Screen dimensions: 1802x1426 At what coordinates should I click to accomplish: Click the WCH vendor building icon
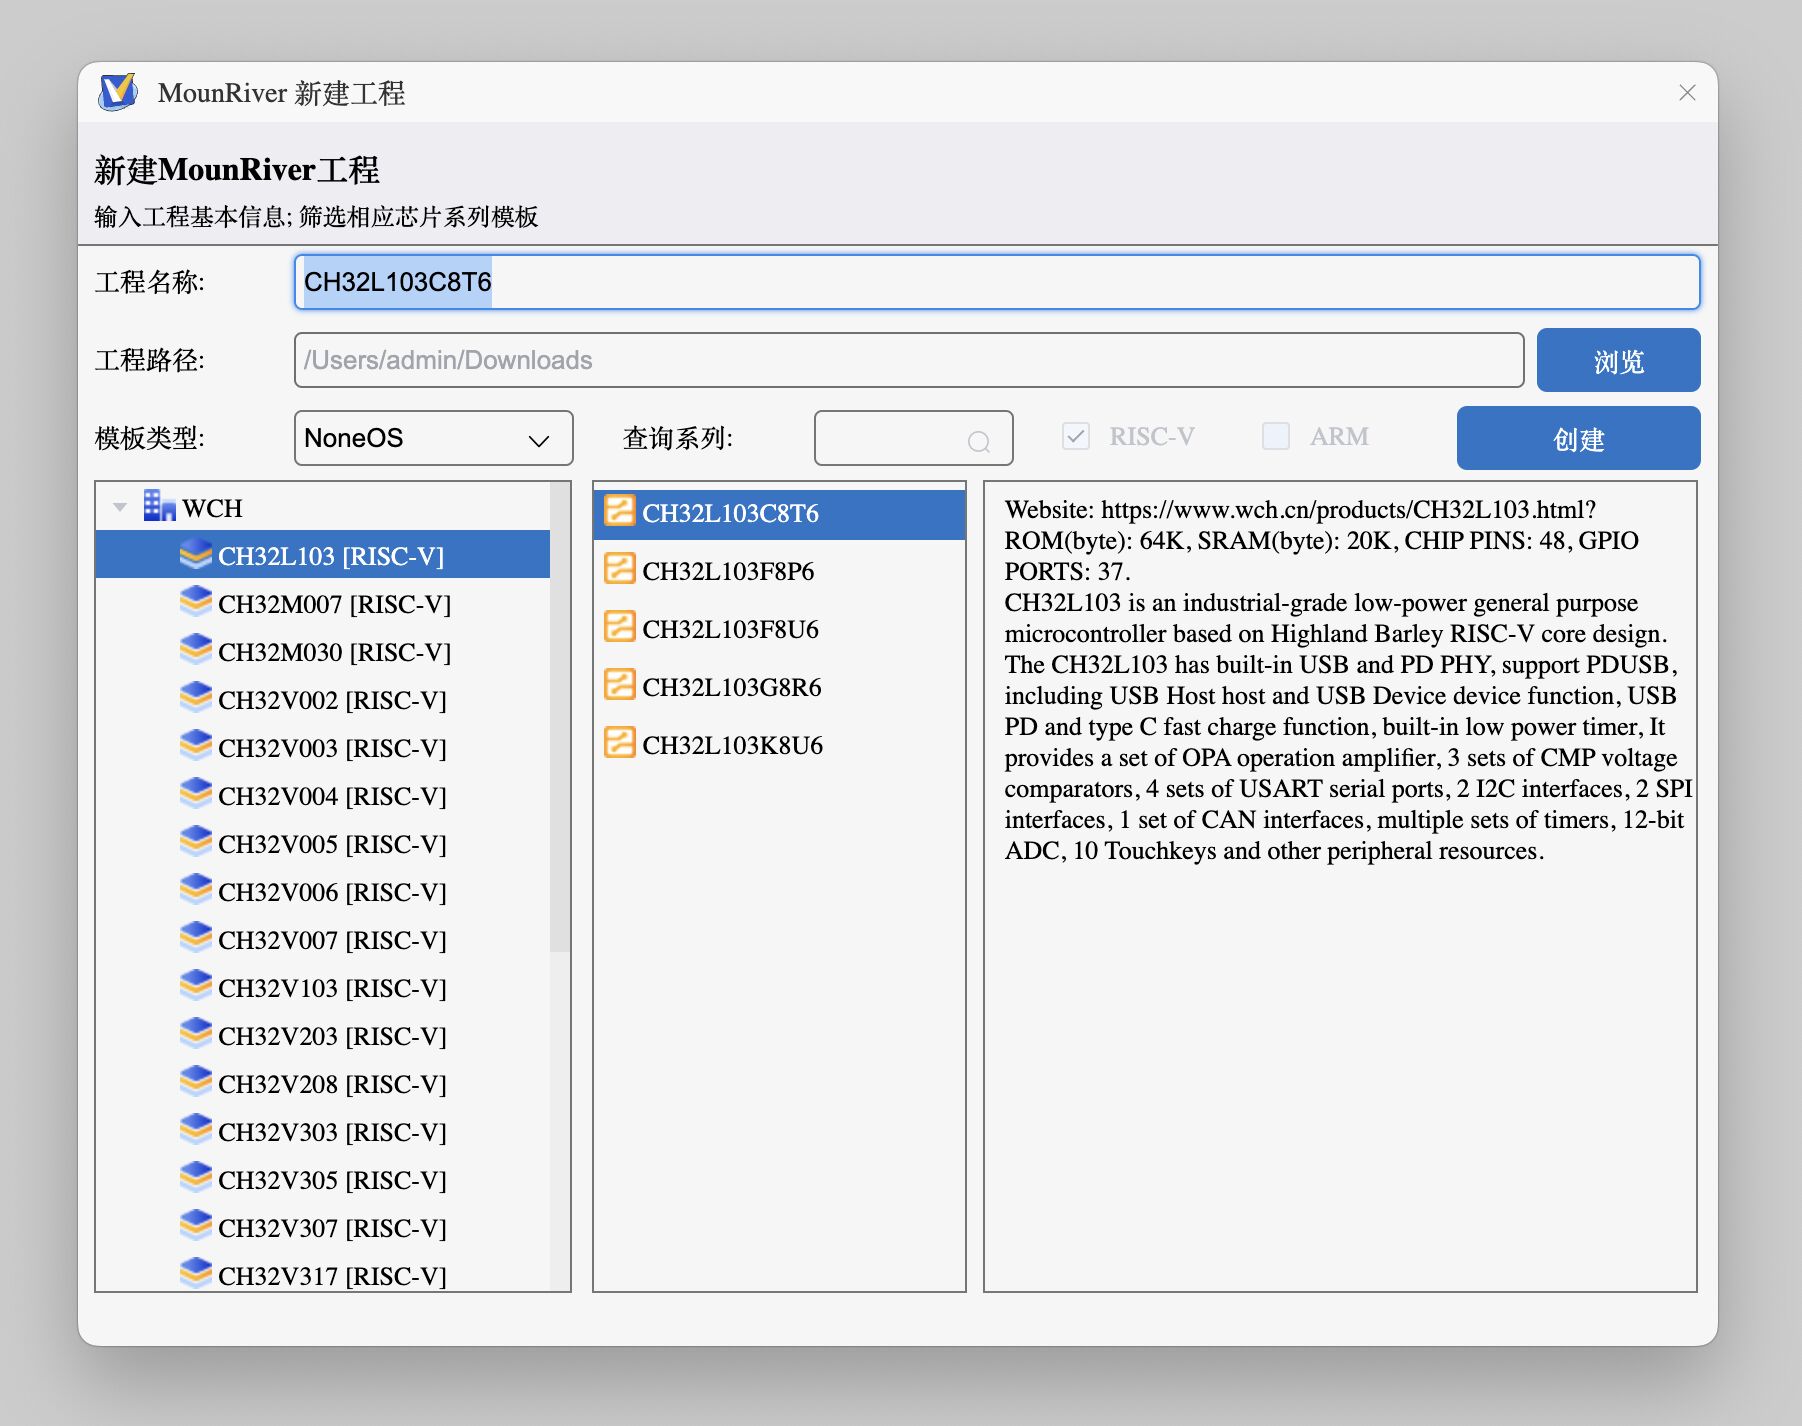(159, 506)
